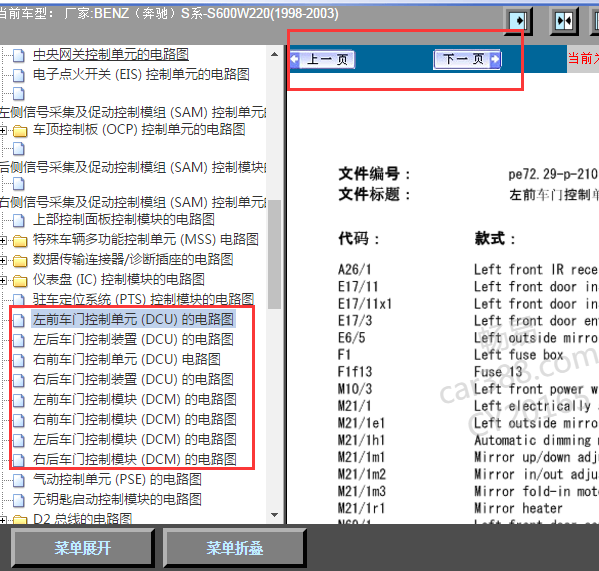599x571 pixels.
Task: Click code F1f13 in the document list
Action: click(355, 372)
